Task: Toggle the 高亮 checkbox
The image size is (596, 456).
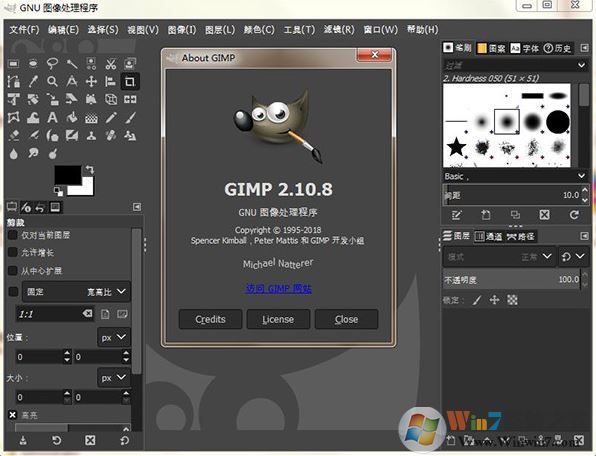Action: pyautogui.click(x=13, y=415)
